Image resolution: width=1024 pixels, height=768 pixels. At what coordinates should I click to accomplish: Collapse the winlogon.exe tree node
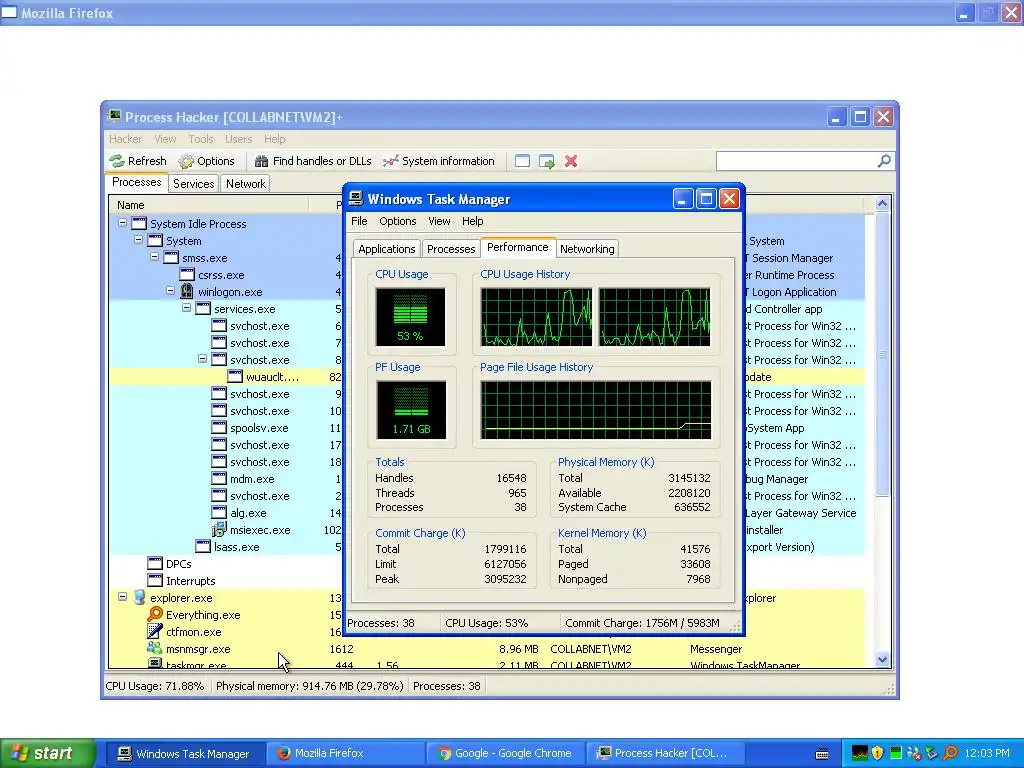pos(170,291)
